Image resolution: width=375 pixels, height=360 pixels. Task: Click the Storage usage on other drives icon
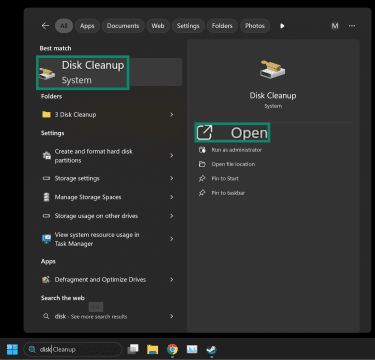tap(46, 216)
